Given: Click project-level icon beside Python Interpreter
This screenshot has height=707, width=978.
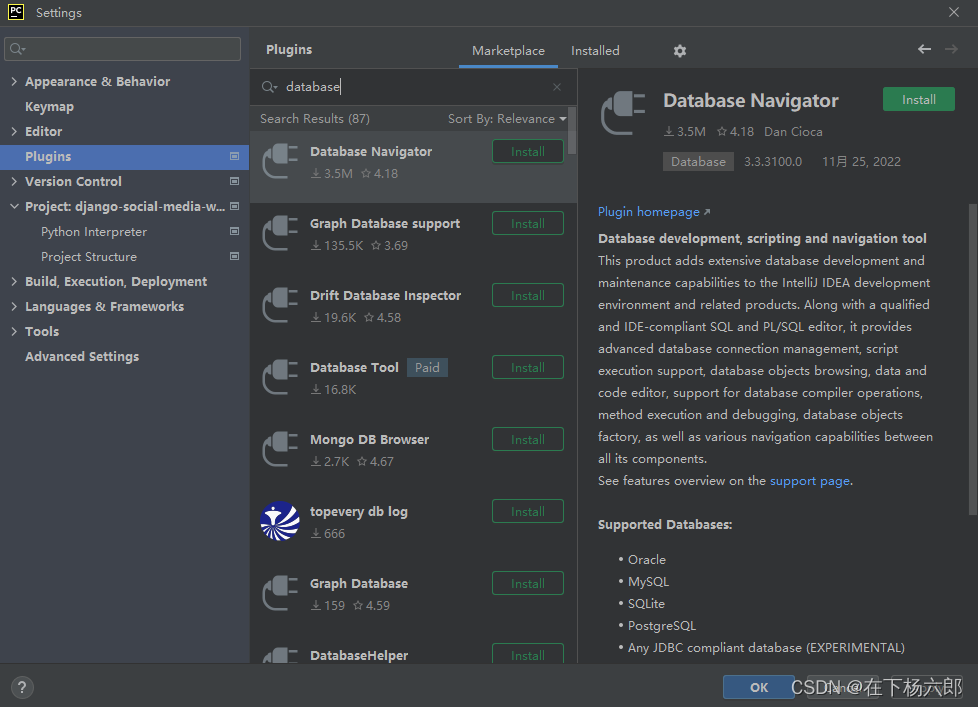Looking at the screenshot, I should (x=235, y=231).
